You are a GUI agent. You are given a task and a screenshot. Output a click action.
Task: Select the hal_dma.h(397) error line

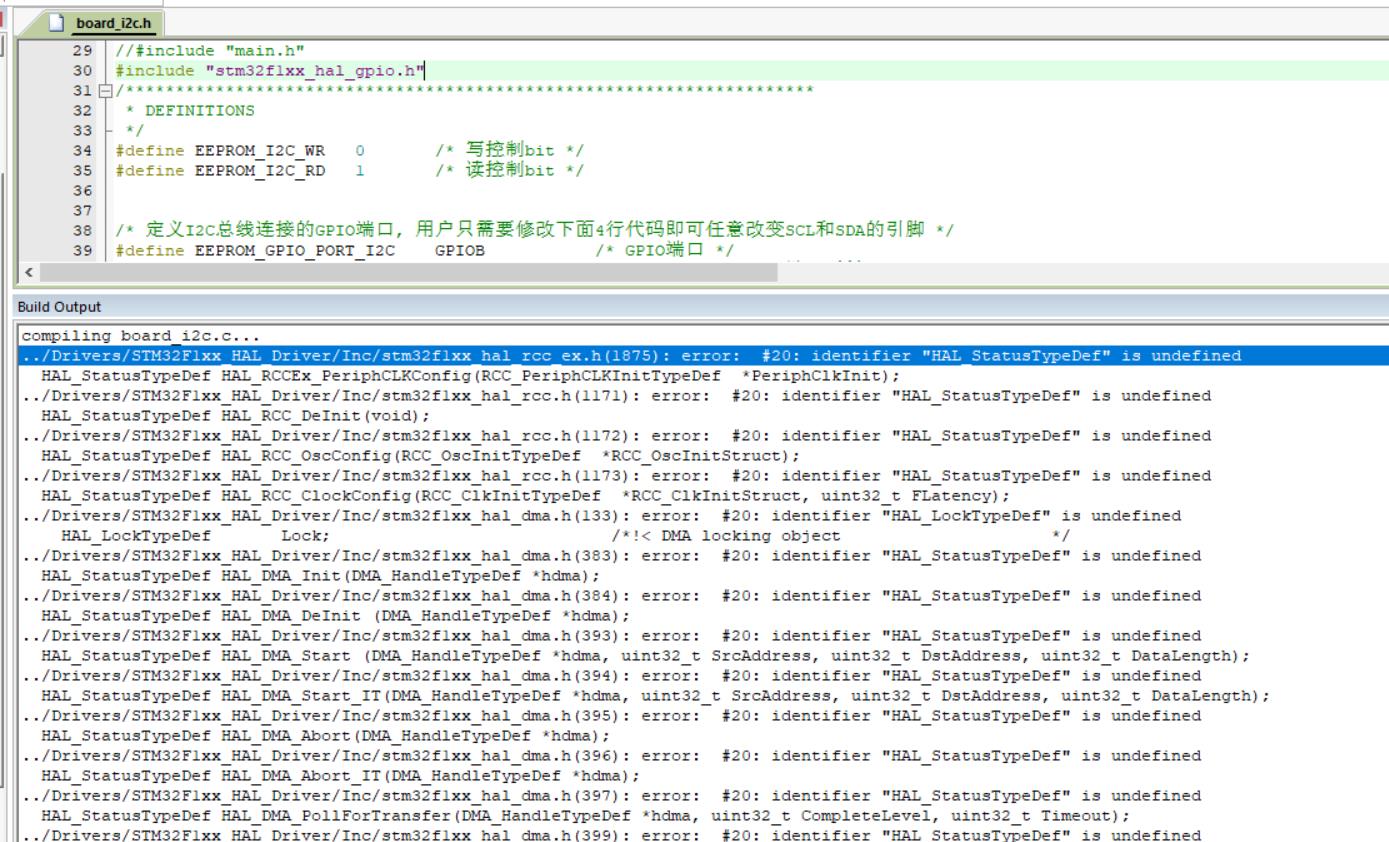coord(611,796)
